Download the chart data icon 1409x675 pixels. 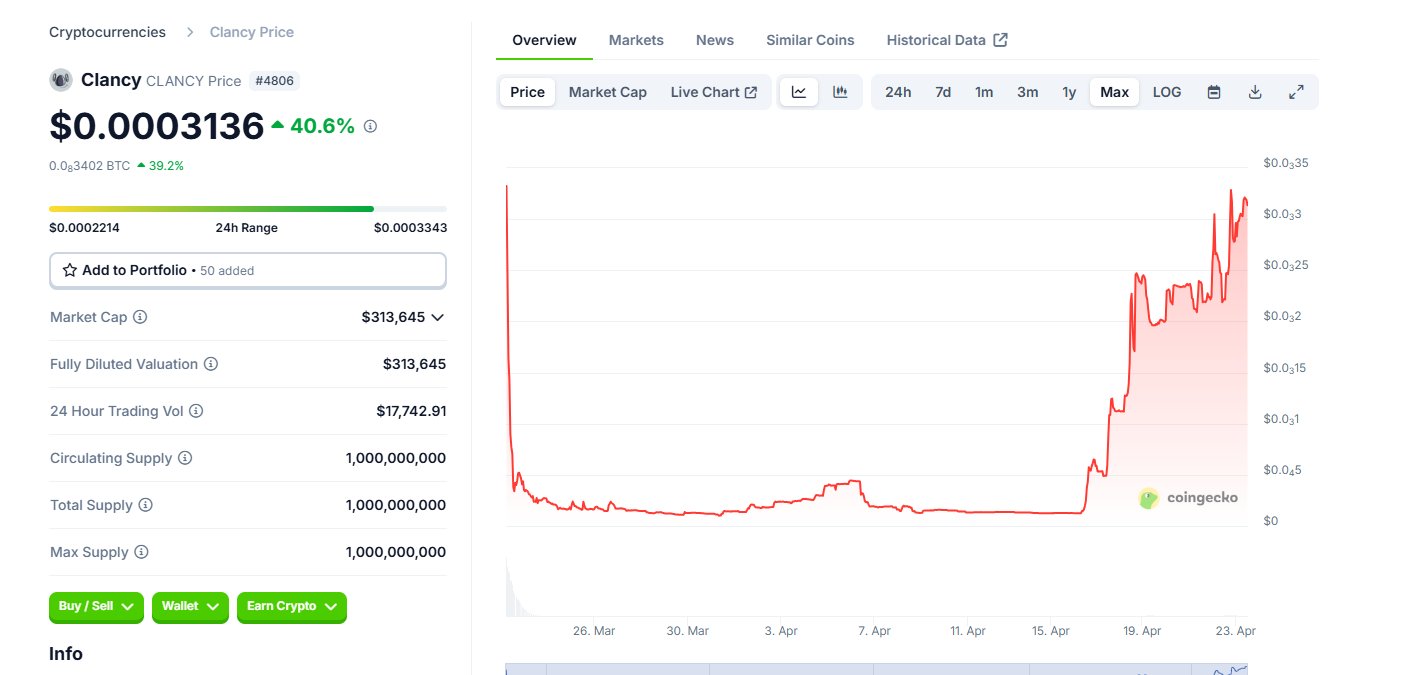(1255, 92)
